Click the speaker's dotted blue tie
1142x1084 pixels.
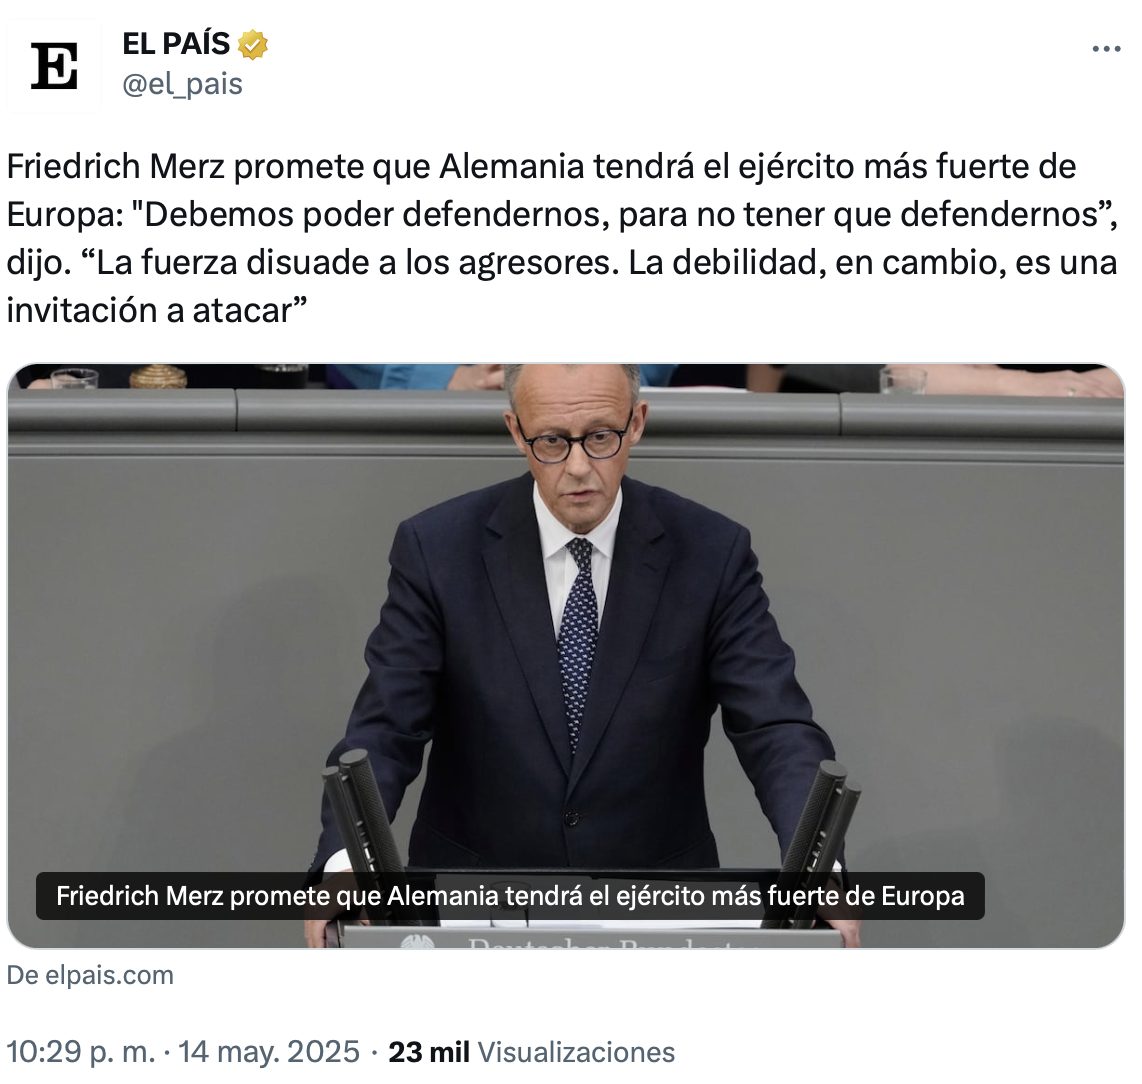pyautogui.click(x=577, y=641)
